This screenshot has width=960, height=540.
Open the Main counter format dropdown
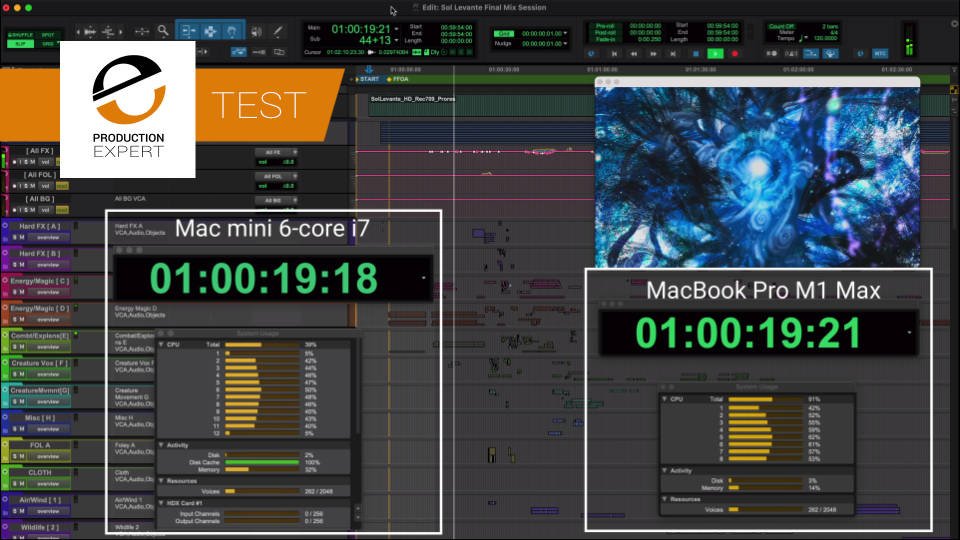pyautogui.click(x=397, y=29)
